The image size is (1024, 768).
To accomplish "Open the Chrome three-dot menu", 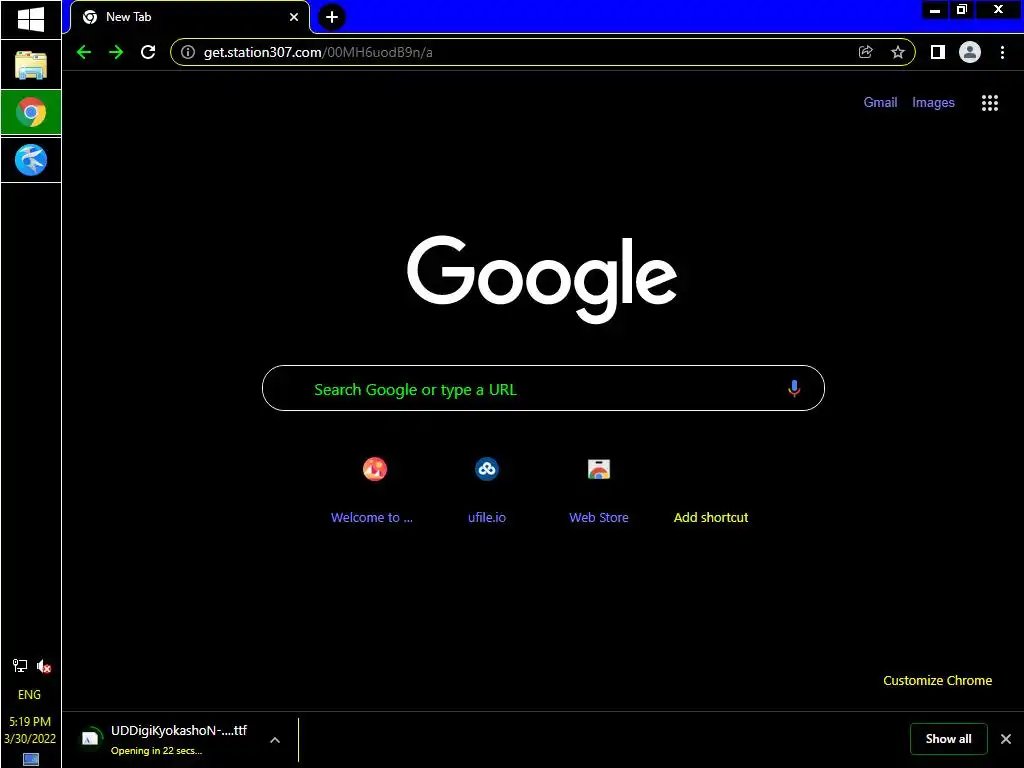I will click(x=1002, y=52).
